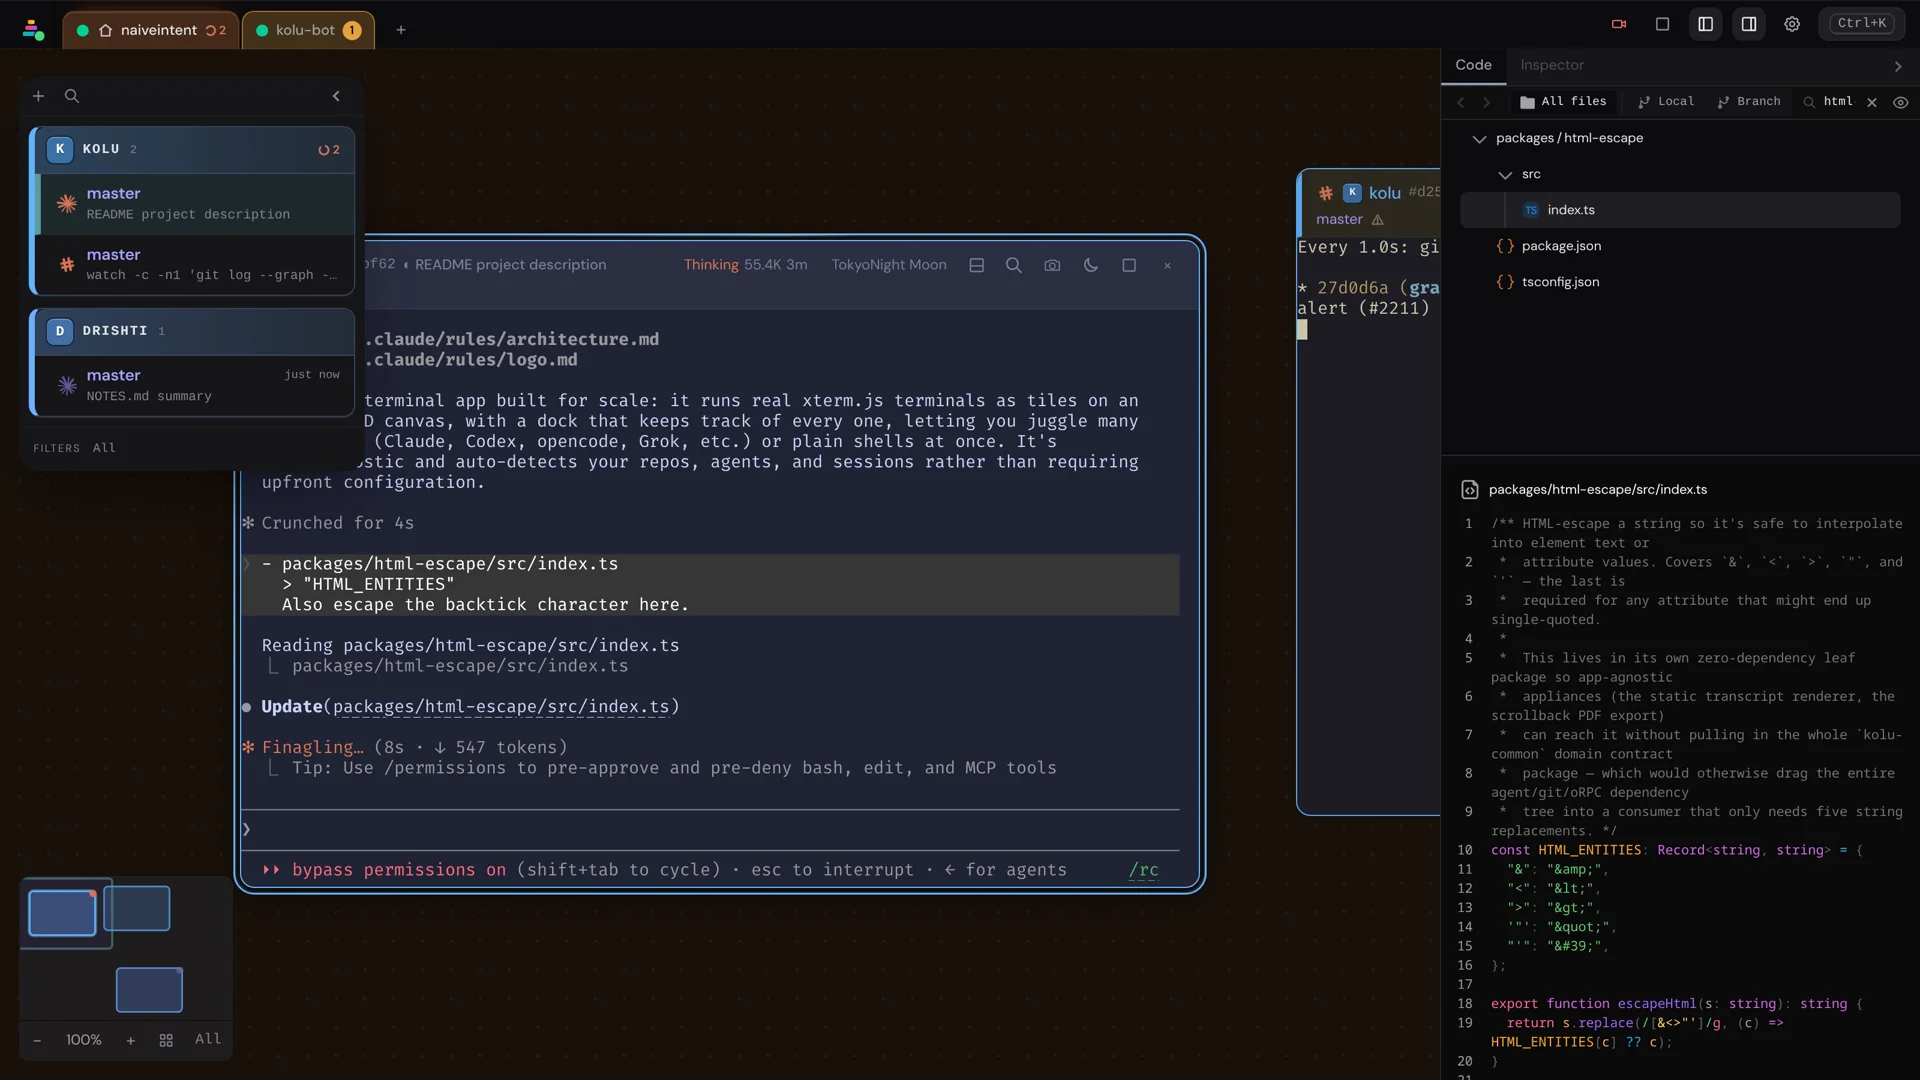This screenshot has height=1080, width=1920.
Task: Select the All files view
Action: 1563,102
